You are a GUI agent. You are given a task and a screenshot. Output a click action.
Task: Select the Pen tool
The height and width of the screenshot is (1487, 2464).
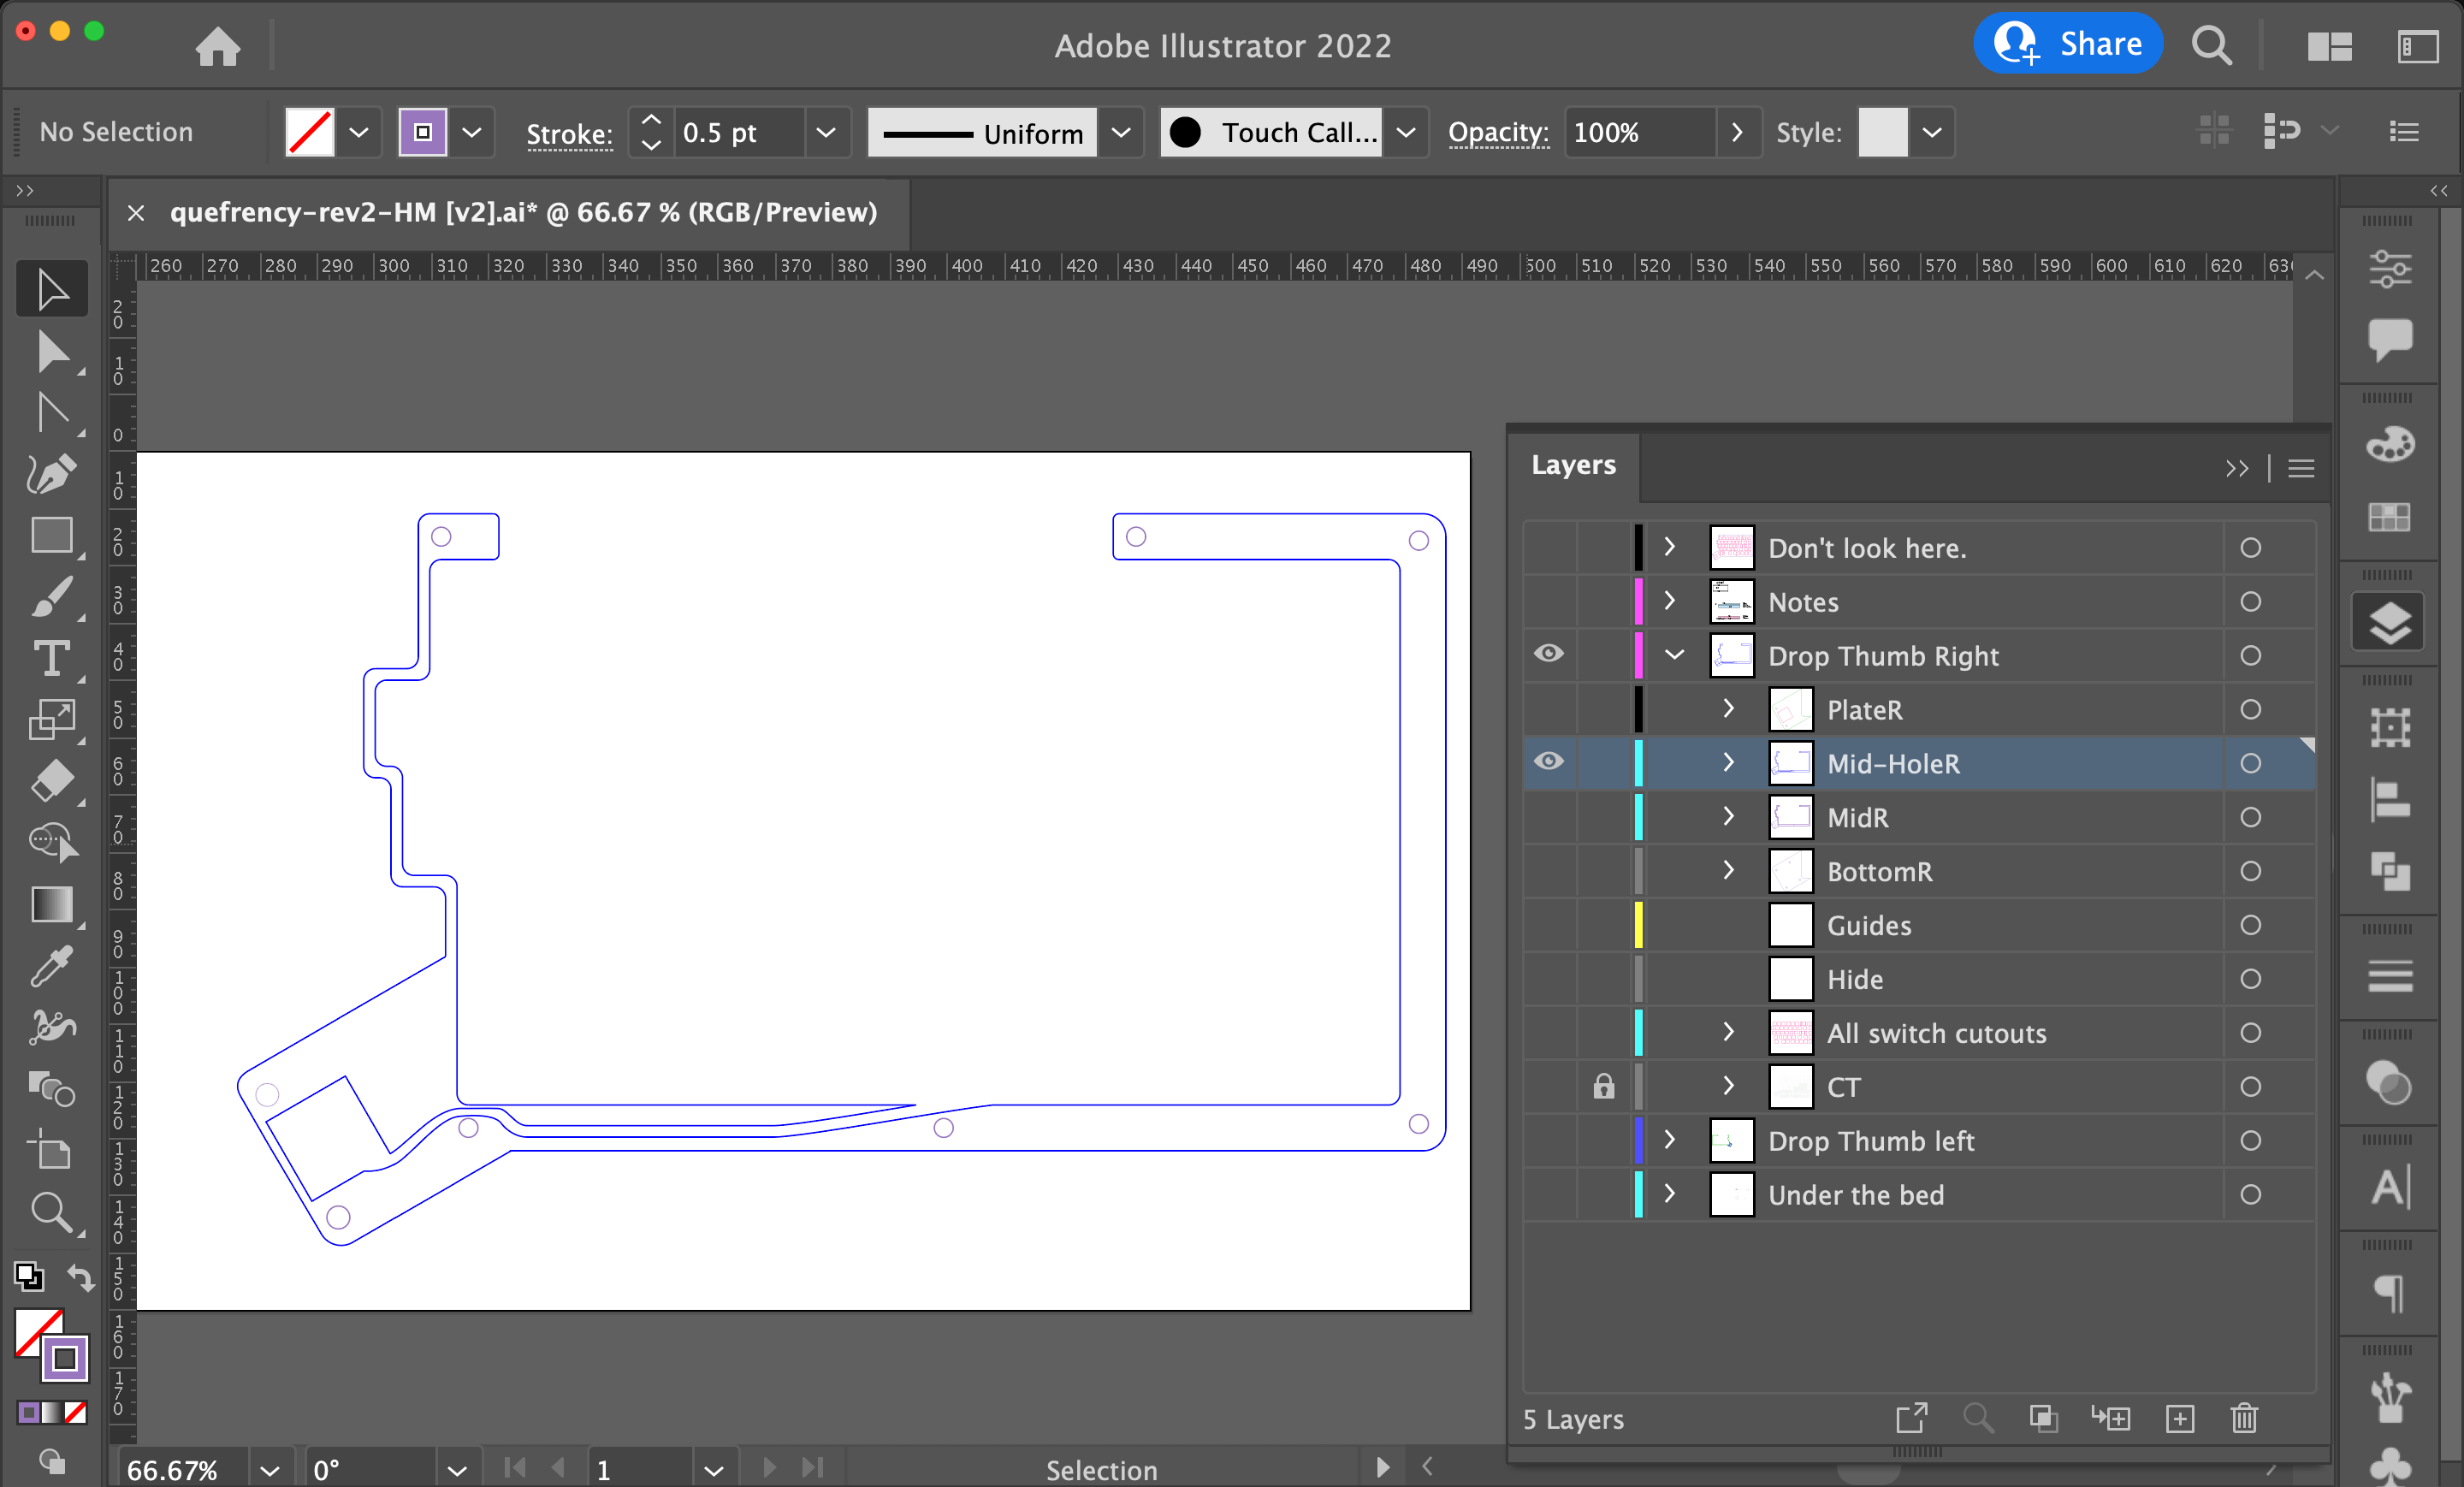coord(51,474)
